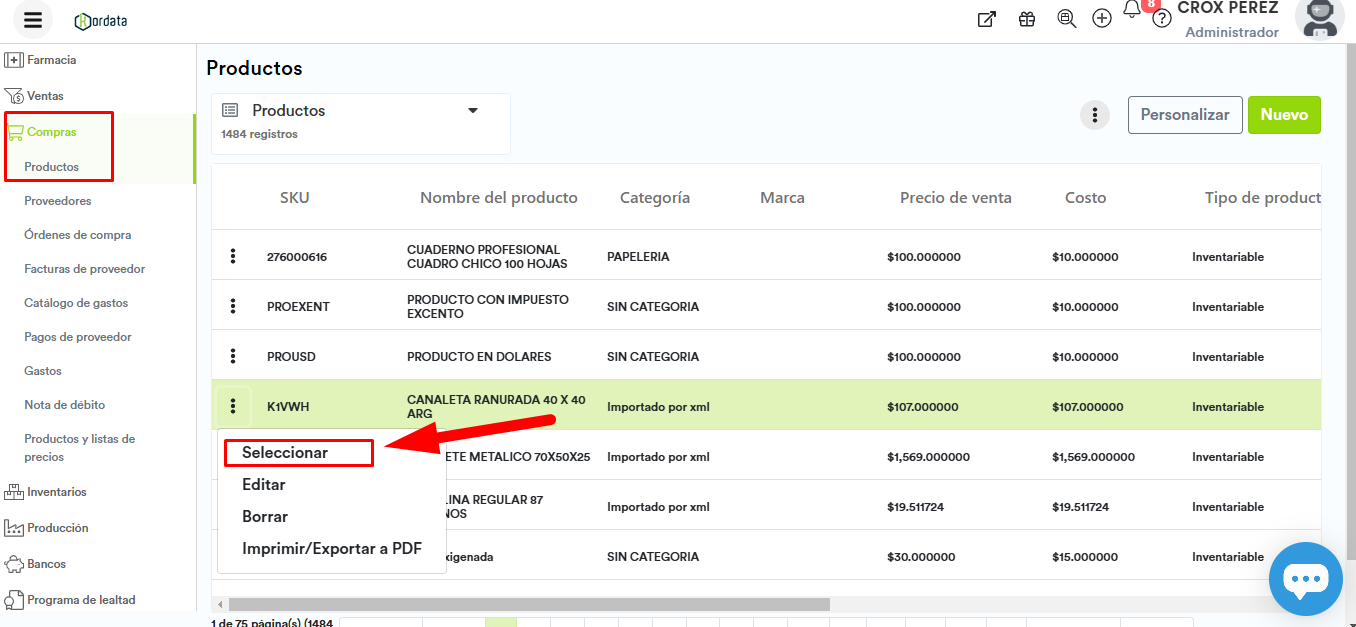Open notifications bell icon
This screenshot has width=1356, height=627.
point(1132,11)
